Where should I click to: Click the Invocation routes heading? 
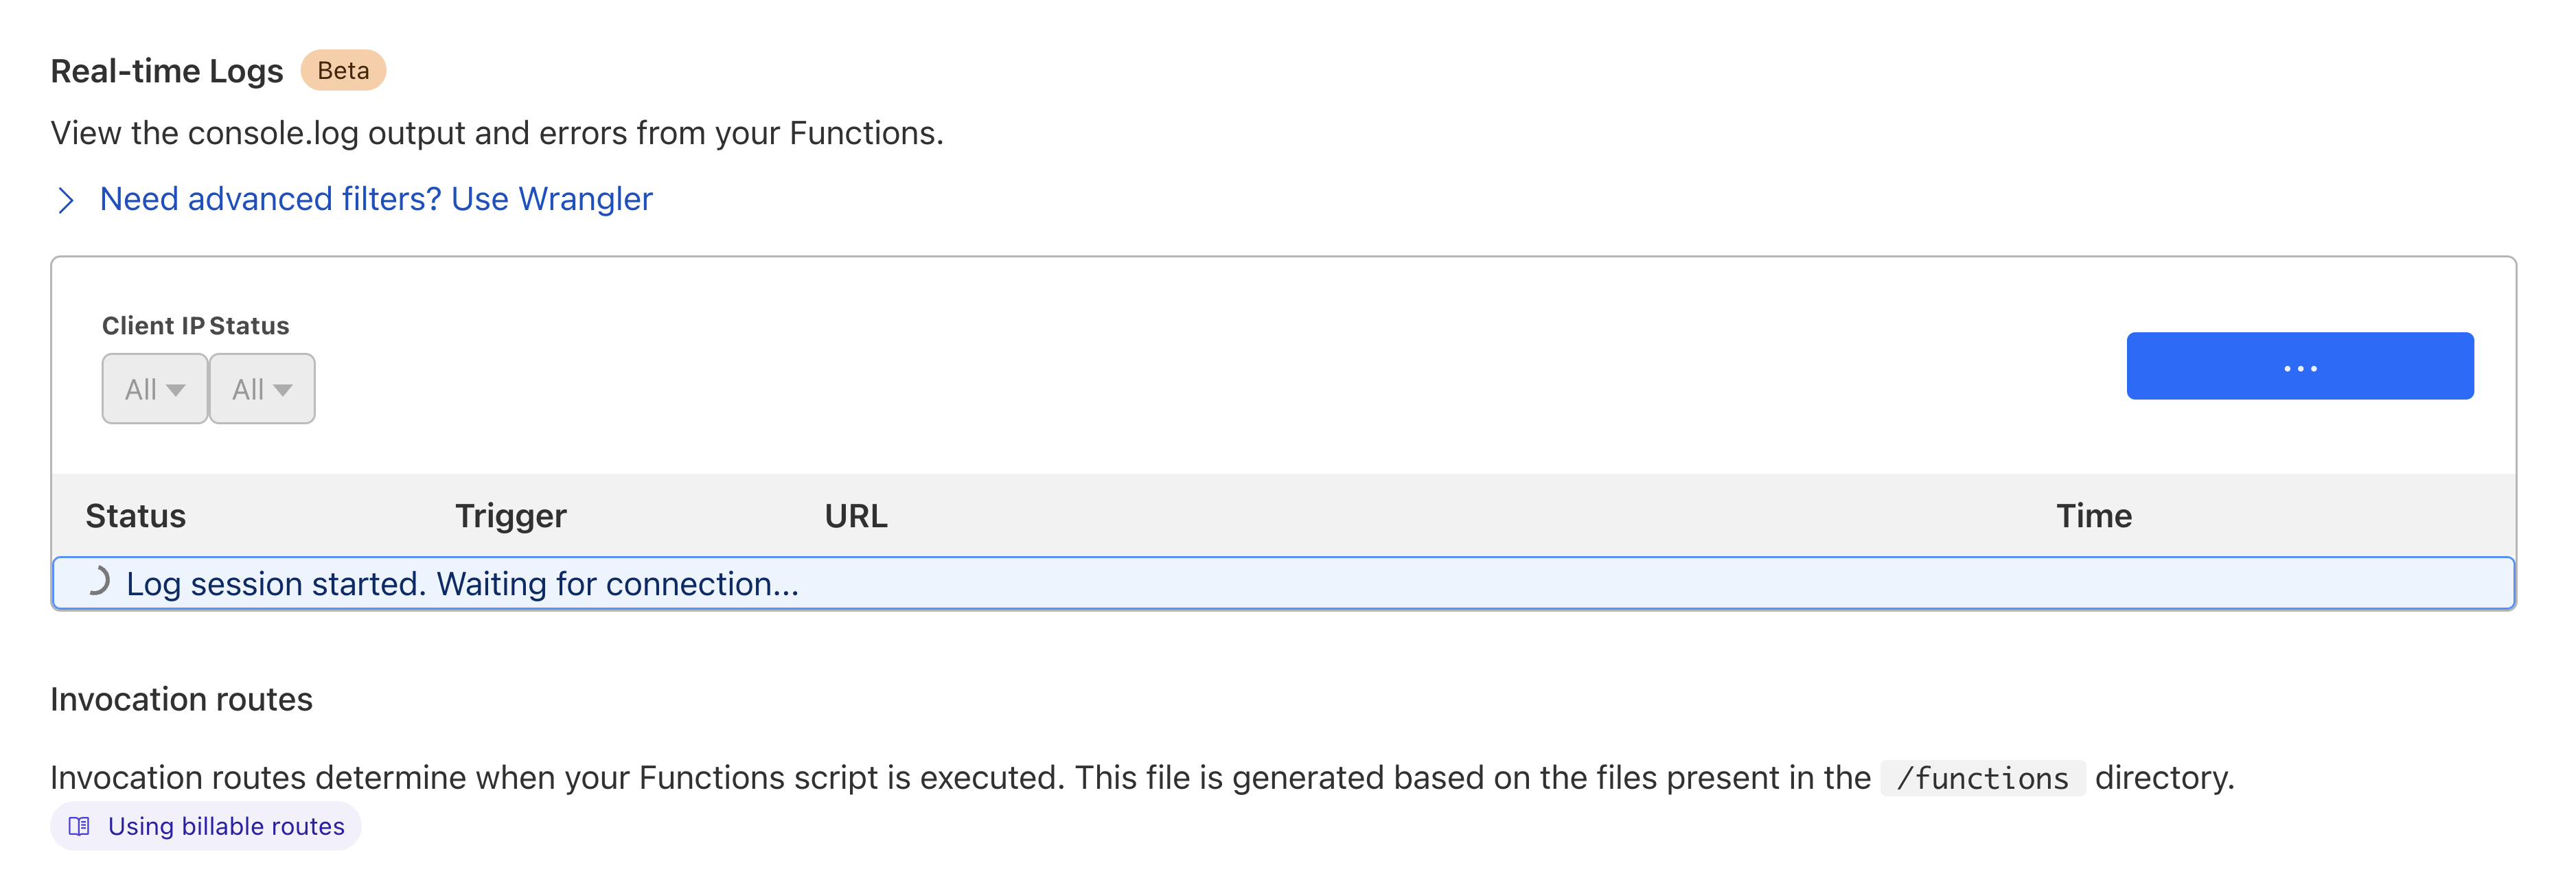coord(181,699)
